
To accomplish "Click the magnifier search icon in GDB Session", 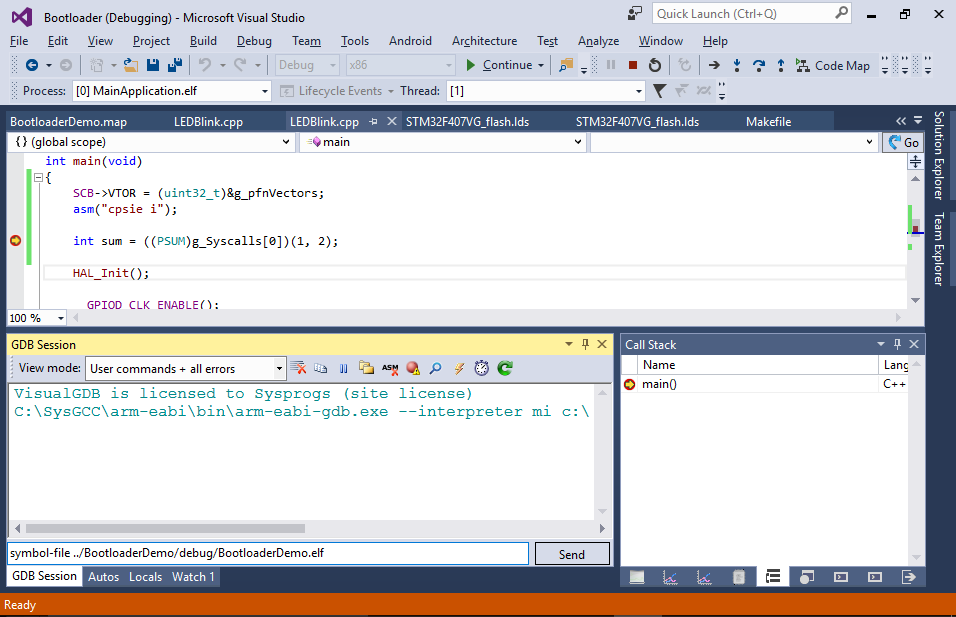I will (x=435, y=368).
